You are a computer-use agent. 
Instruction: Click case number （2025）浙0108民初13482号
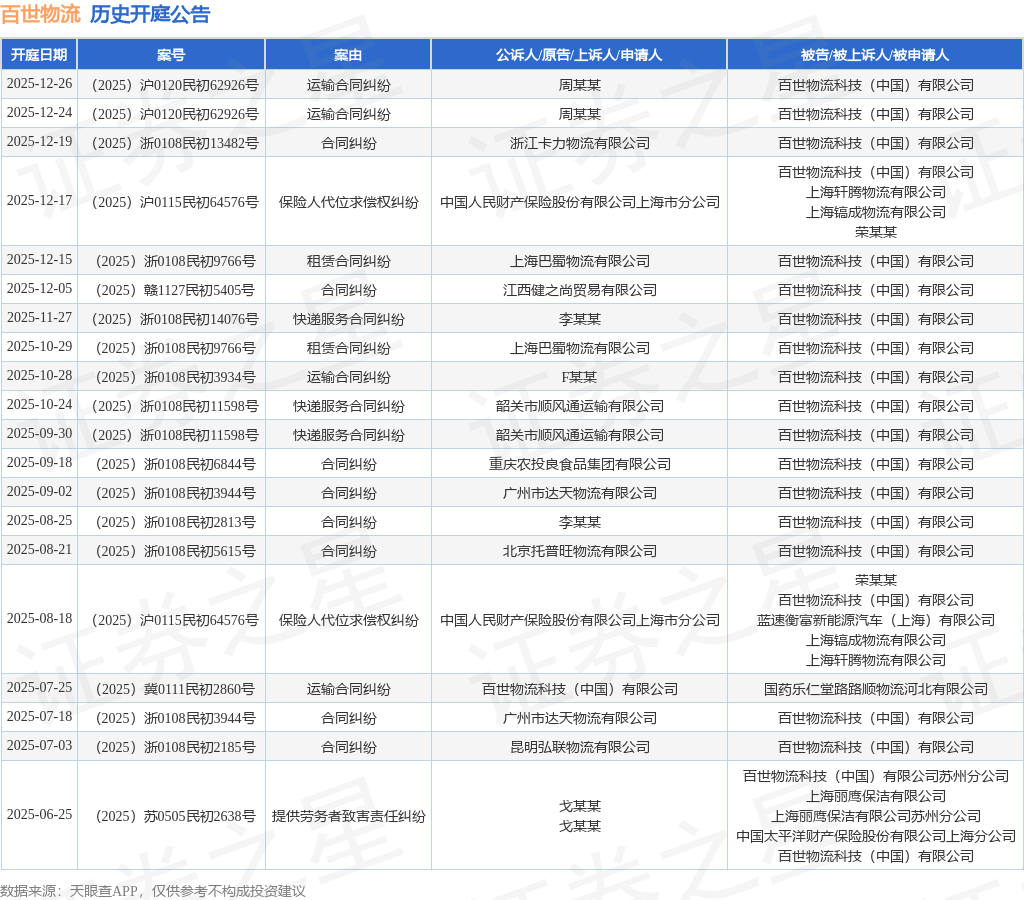click(x=171, y=143)
